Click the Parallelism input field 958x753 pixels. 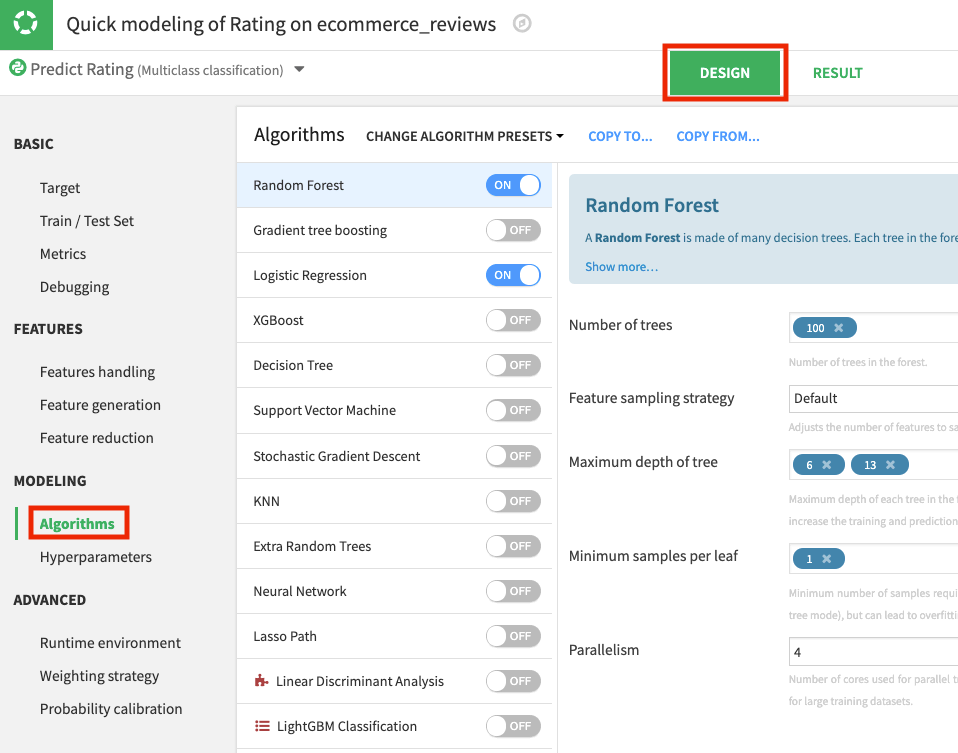pos(873,652)
